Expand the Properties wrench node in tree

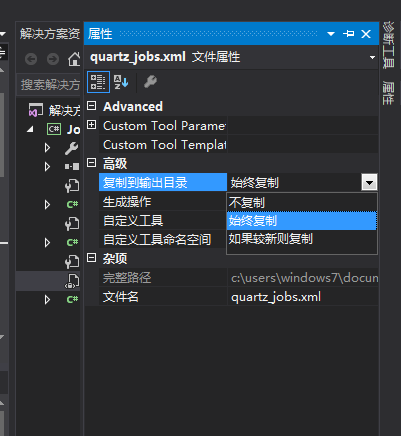tap(47, 147)
